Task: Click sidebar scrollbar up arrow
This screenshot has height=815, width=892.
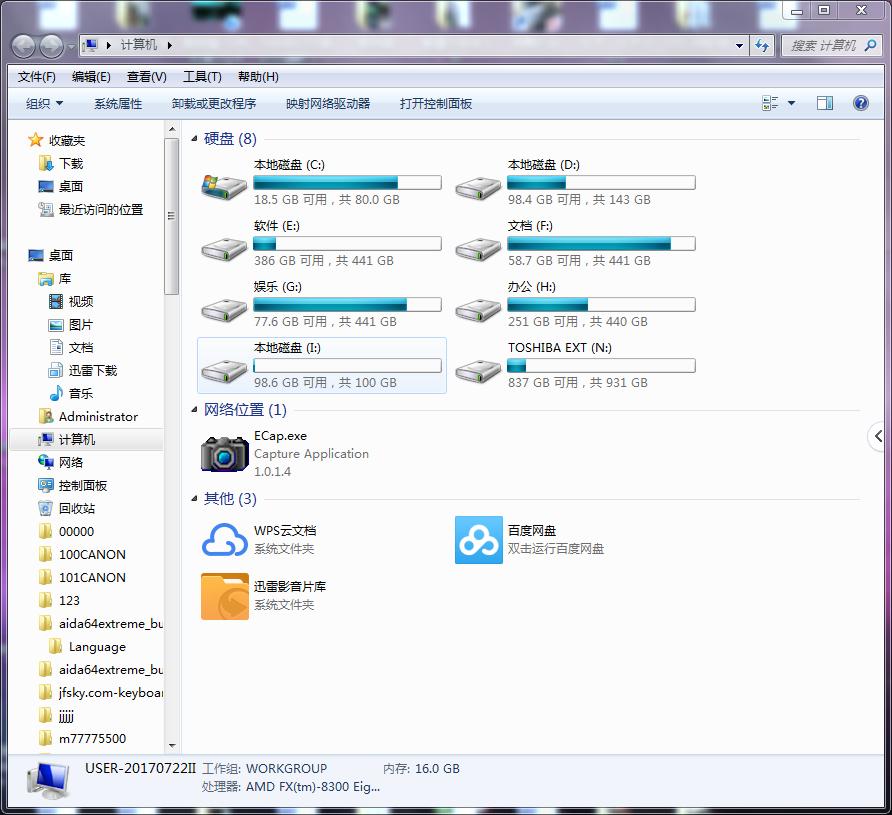Action: 172,130
